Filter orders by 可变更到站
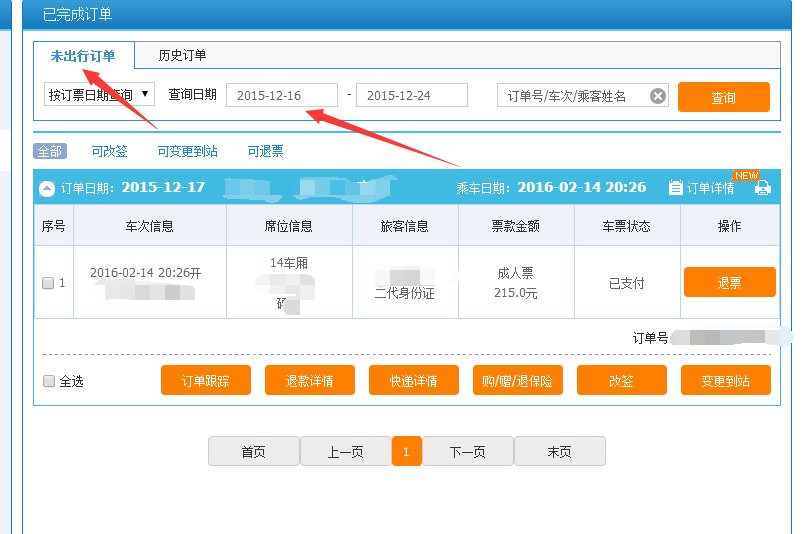Viewport: 808px width, 534px height. click(188, 151)
